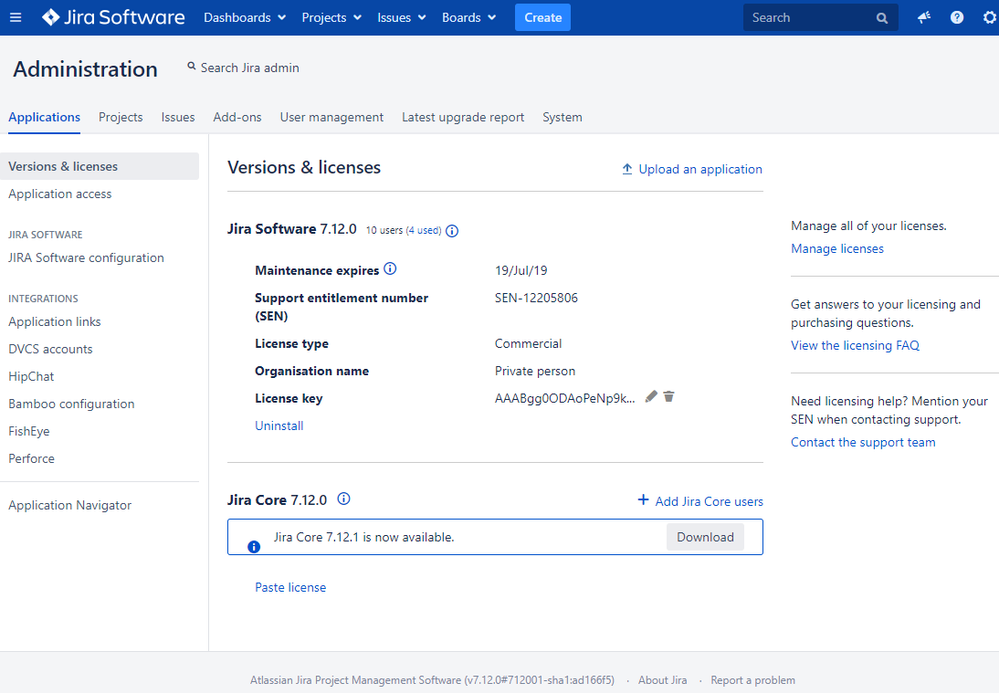Screen dimensions: 999x693
Task: Click the upload arrow icon
Action: [x=627, y=169]
